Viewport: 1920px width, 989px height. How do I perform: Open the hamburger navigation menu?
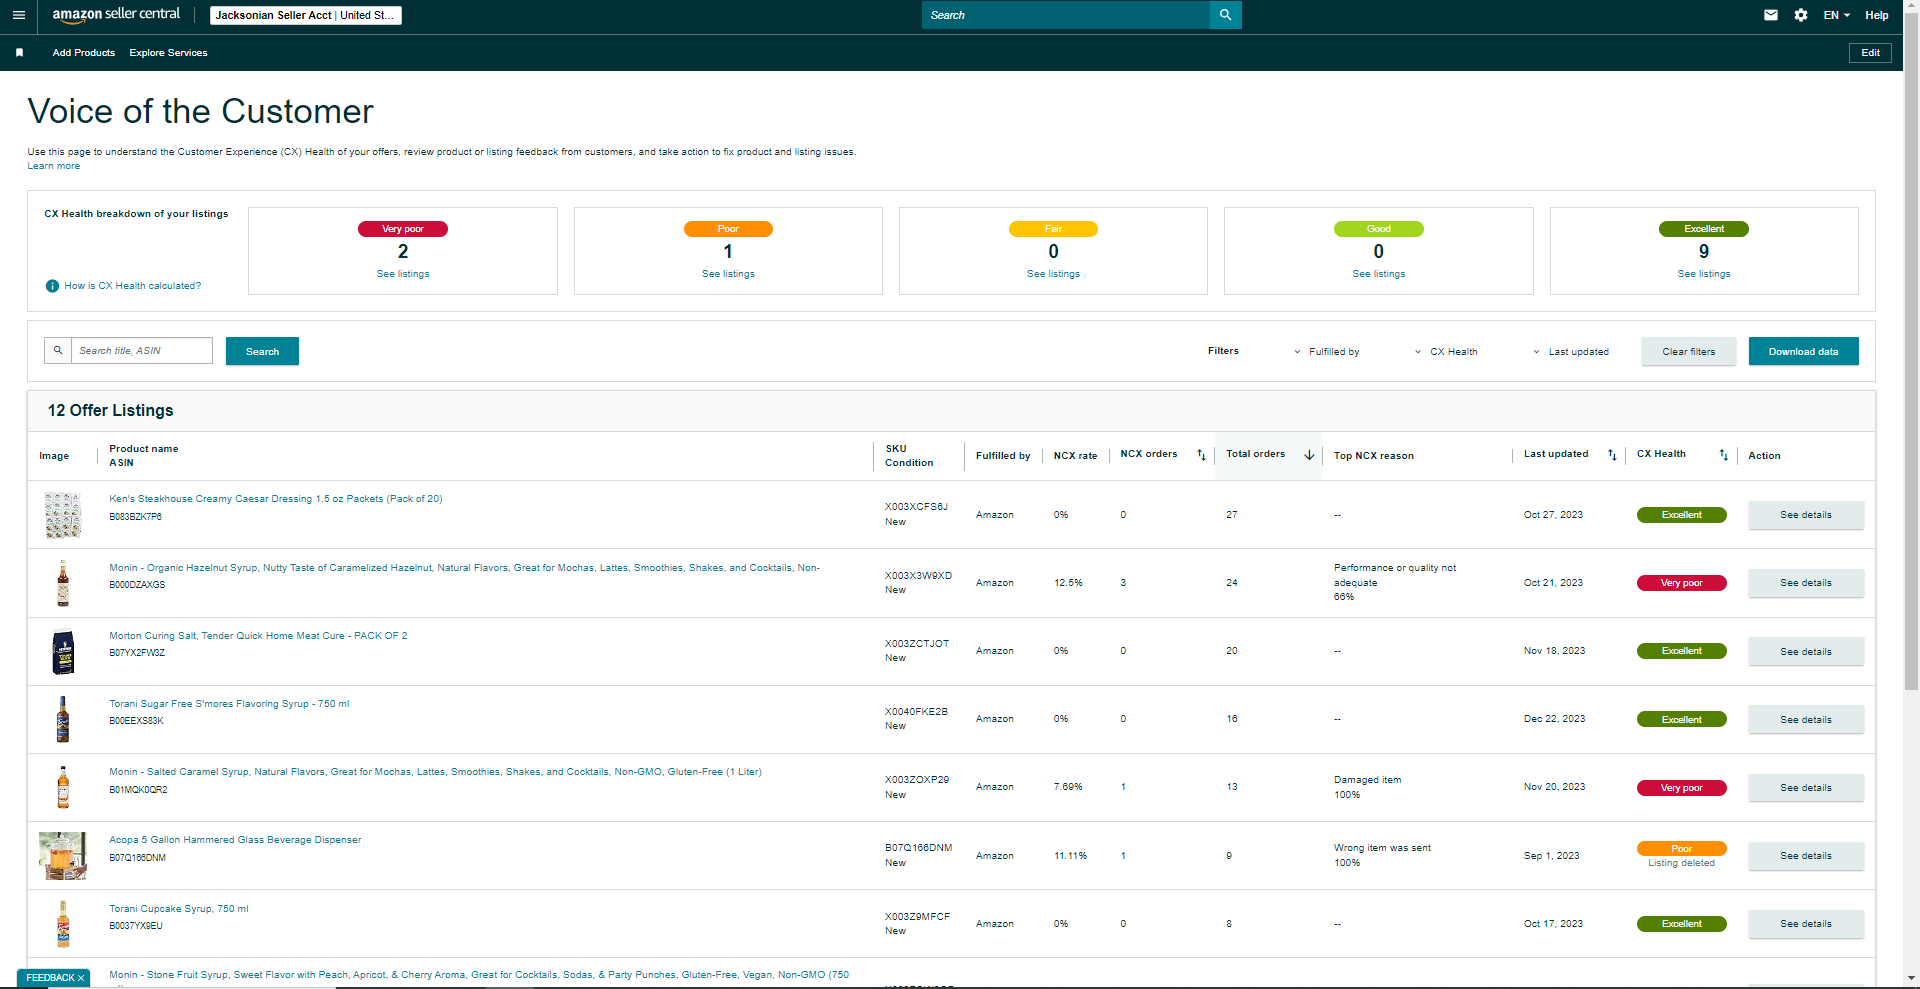(18, 15)
